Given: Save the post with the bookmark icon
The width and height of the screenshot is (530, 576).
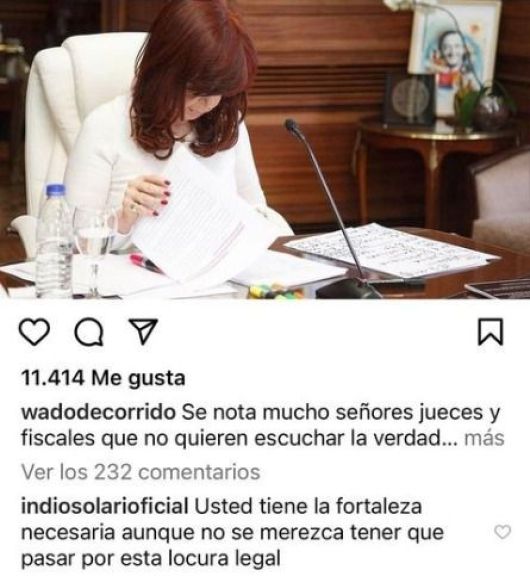Looking at the screenshot, I should point(490,332).
